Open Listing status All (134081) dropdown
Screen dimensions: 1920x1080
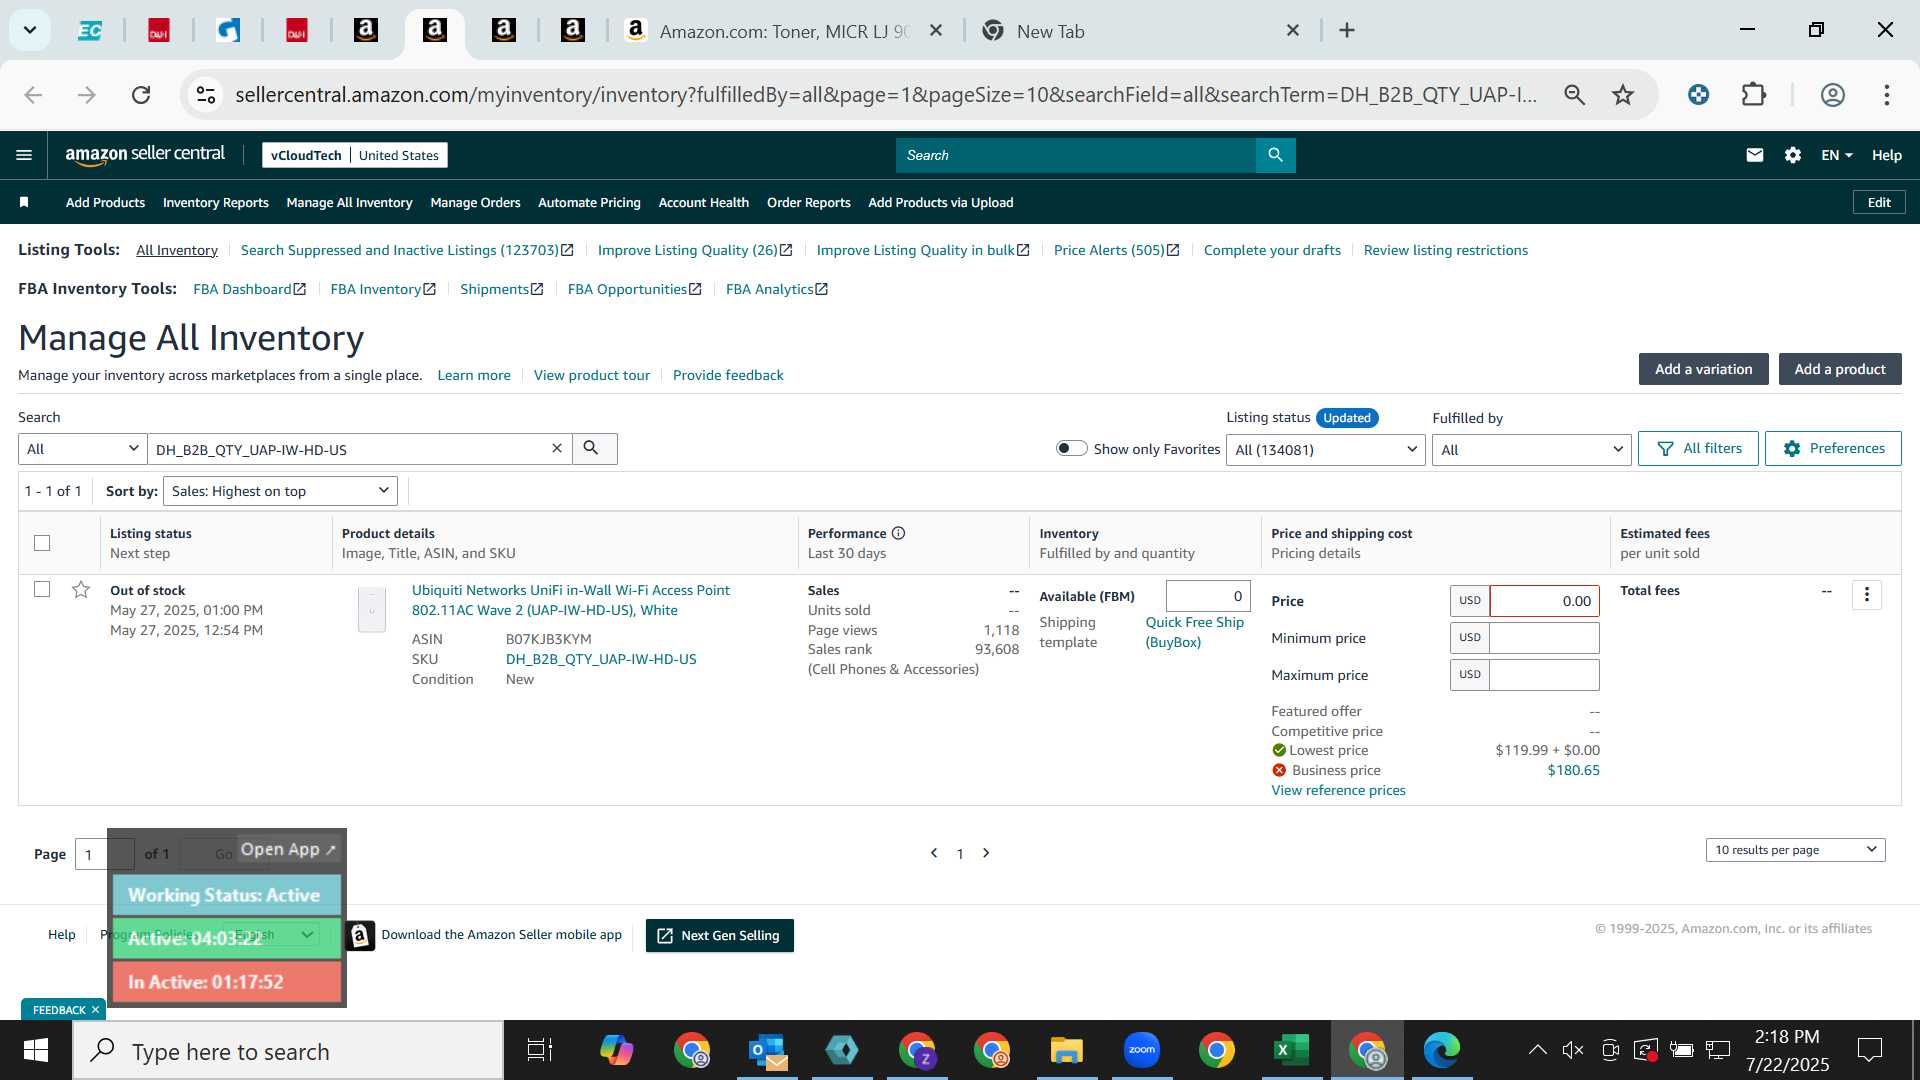(x=1325, y=450)
